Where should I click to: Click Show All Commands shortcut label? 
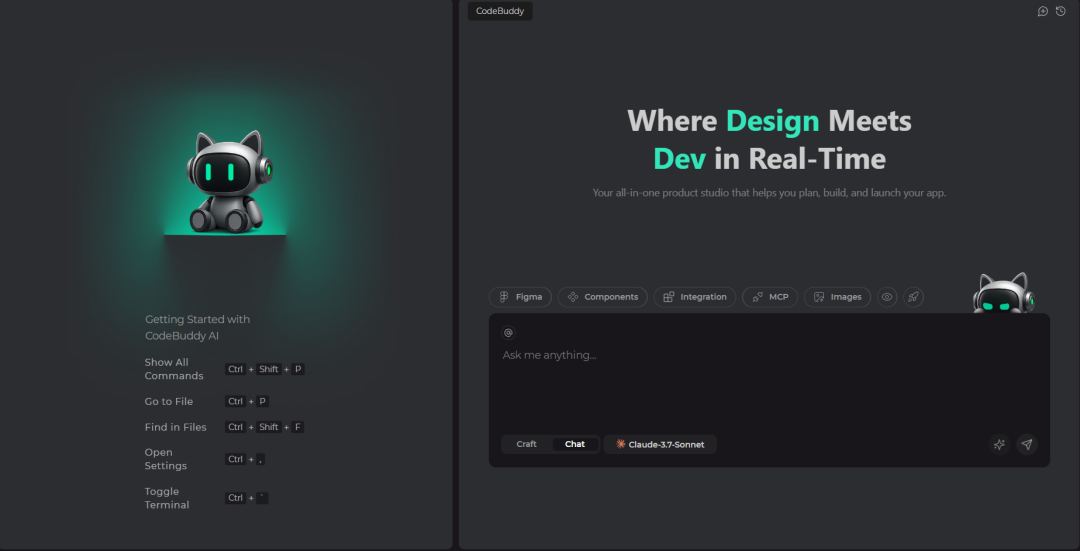174,369
